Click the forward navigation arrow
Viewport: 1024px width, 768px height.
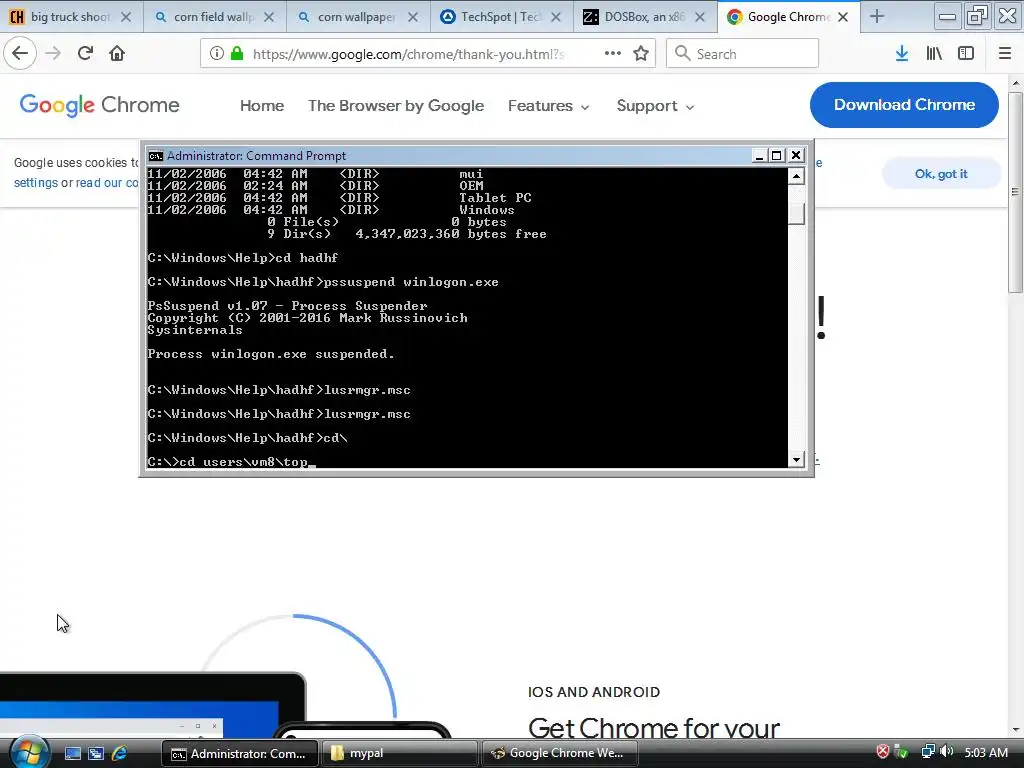[x=54, y=54]
